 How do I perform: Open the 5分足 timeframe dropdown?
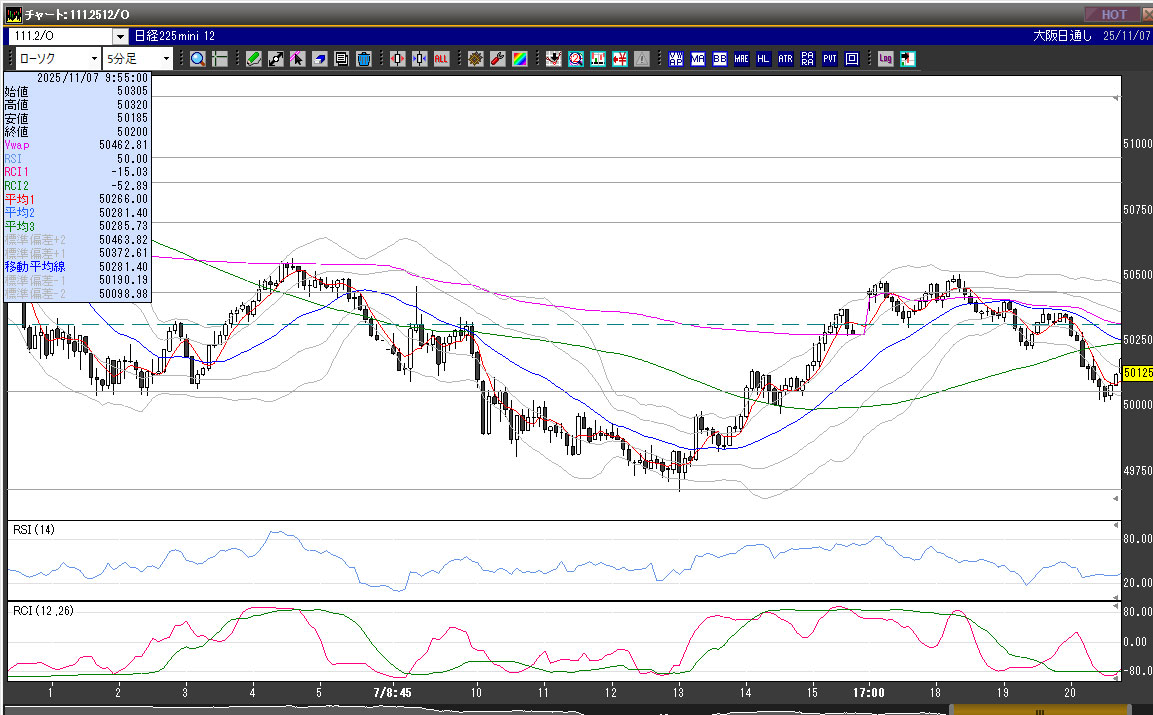point(166,59)
